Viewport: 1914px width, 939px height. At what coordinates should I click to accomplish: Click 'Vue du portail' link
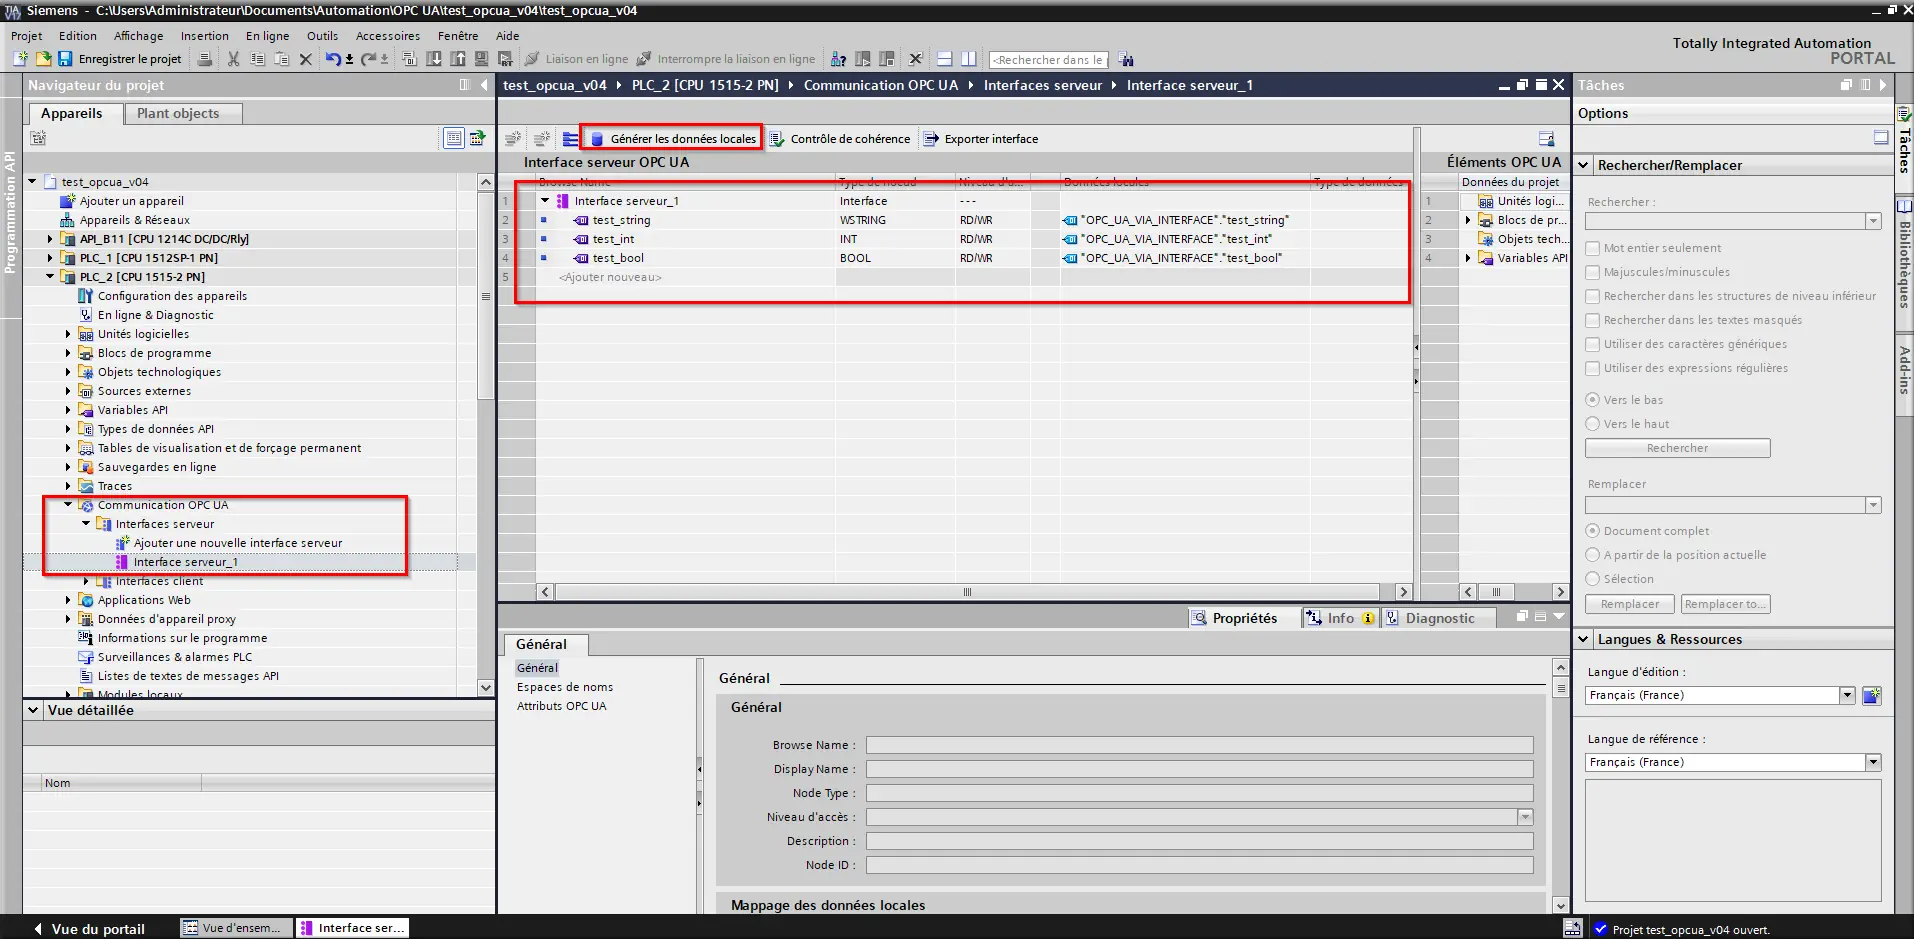pyautogui.click(x=89, y=929)
